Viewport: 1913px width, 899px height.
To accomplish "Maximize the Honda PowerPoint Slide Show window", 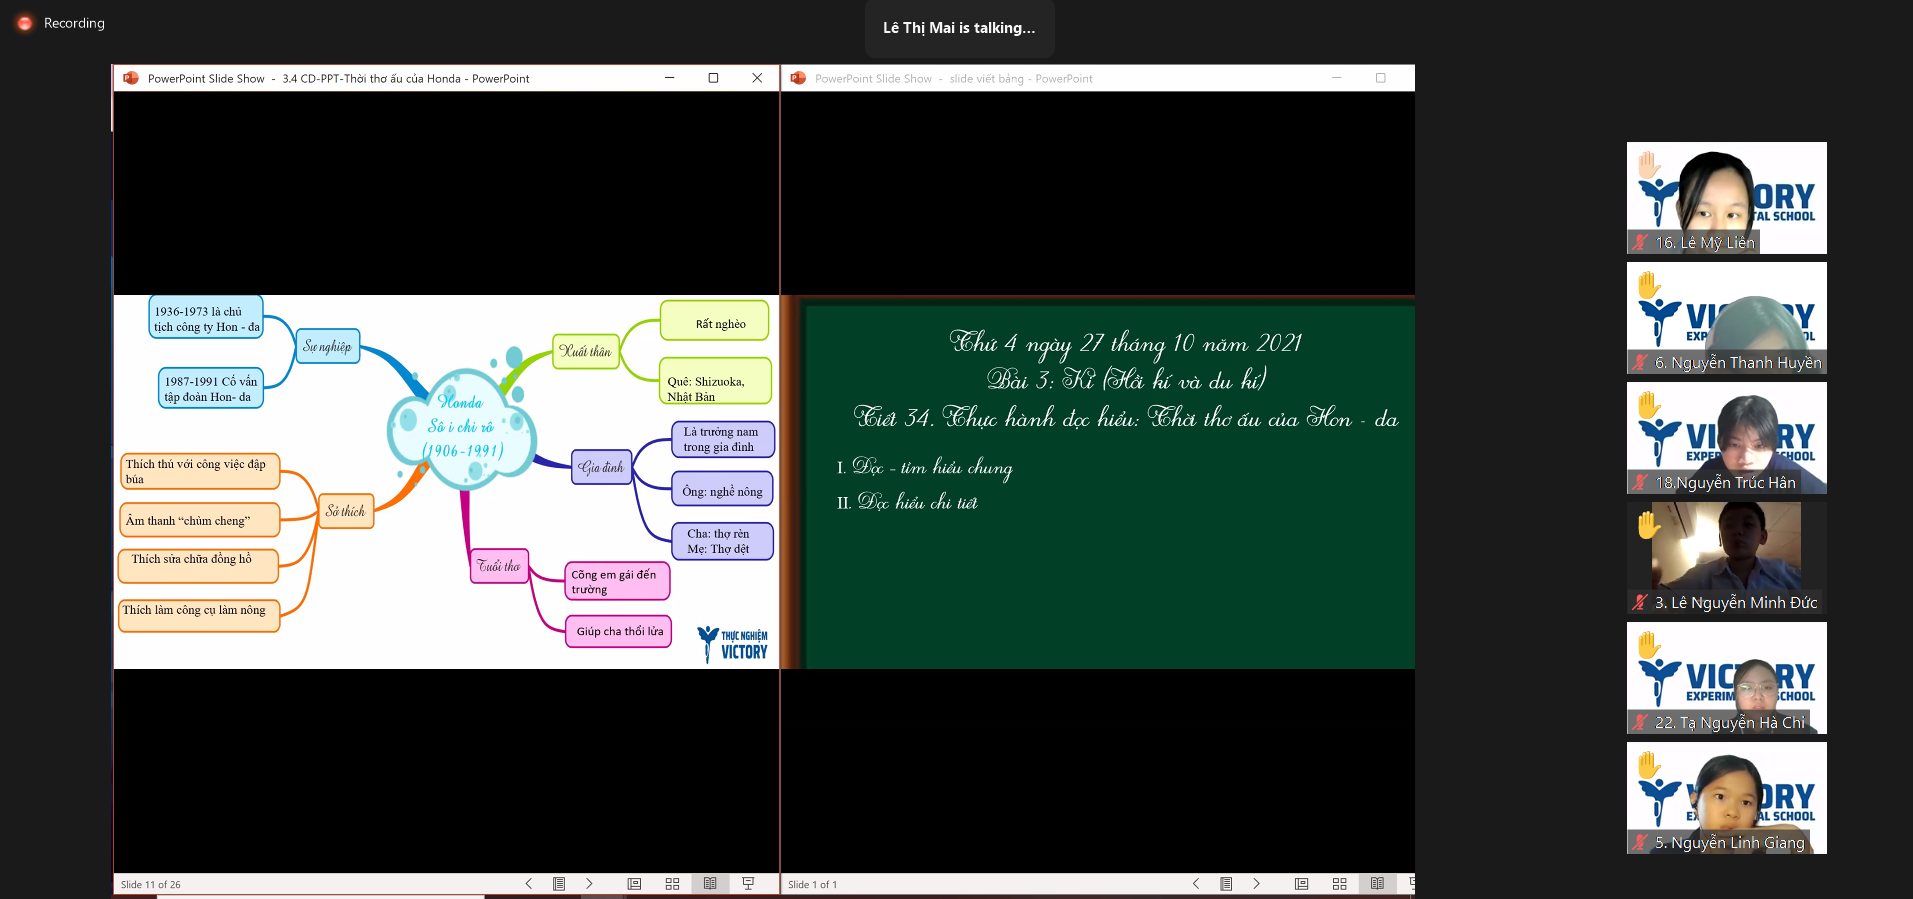I will 713,78.
